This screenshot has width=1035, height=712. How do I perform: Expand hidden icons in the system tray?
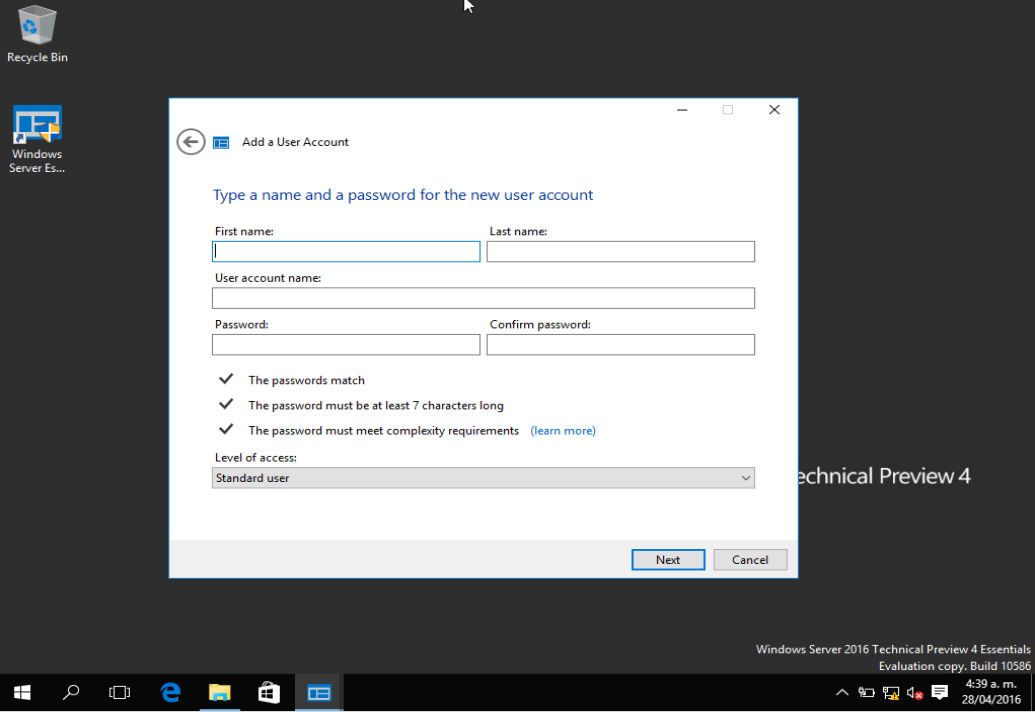(x=842, y=692)
